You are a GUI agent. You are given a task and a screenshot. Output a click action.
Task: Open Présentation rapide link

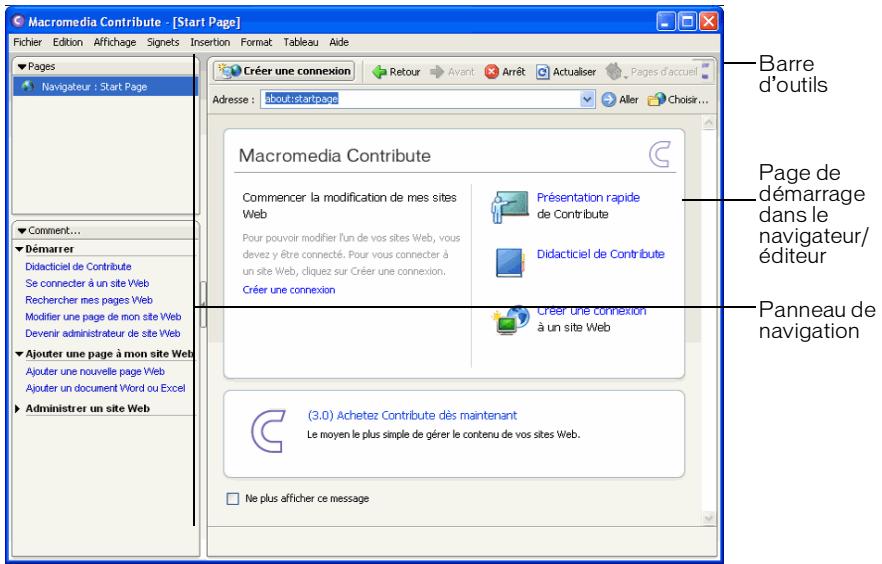click(x=588, y=197)
